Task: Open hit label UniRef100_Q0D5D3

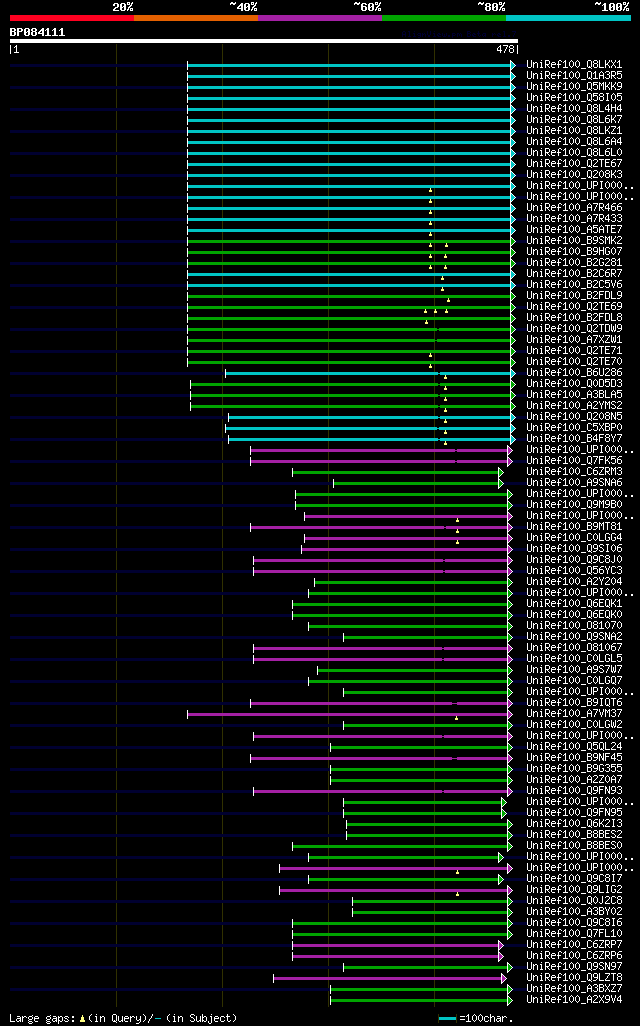Action: pyautogui.click(x=574, y=383)
